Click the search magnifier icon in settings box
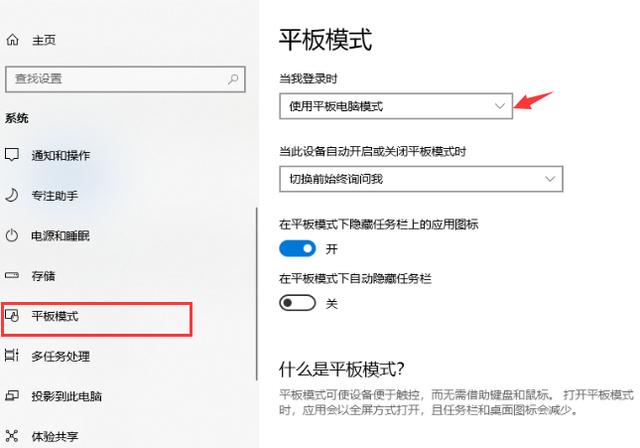The height and width of the screenshot is (448, 640). [233, 79]
